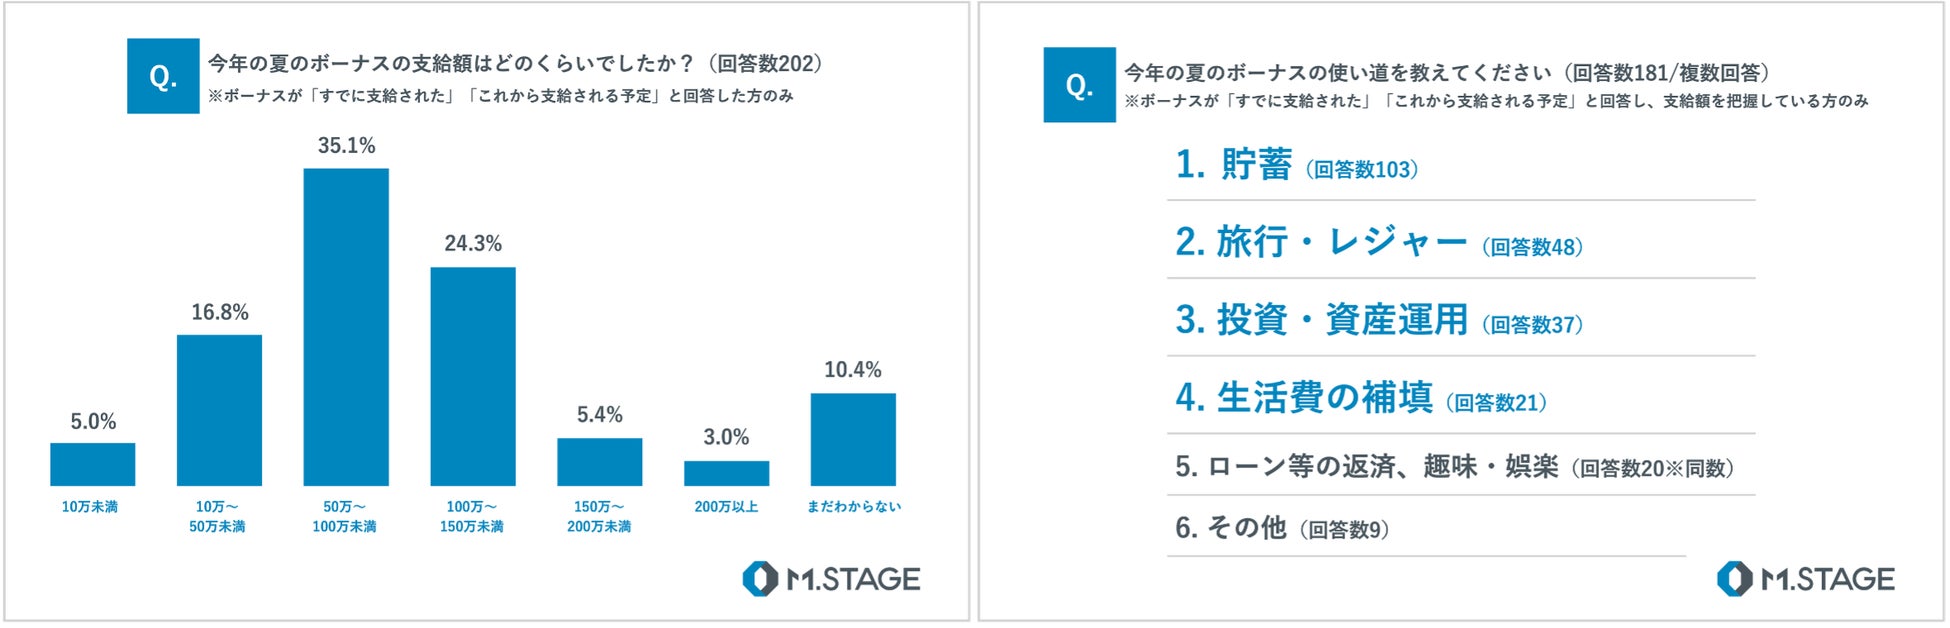Click the まだわからない axis label
The height and width of the screenshot is (628, 1950).
pyautogui.click(x=854, y=507)
